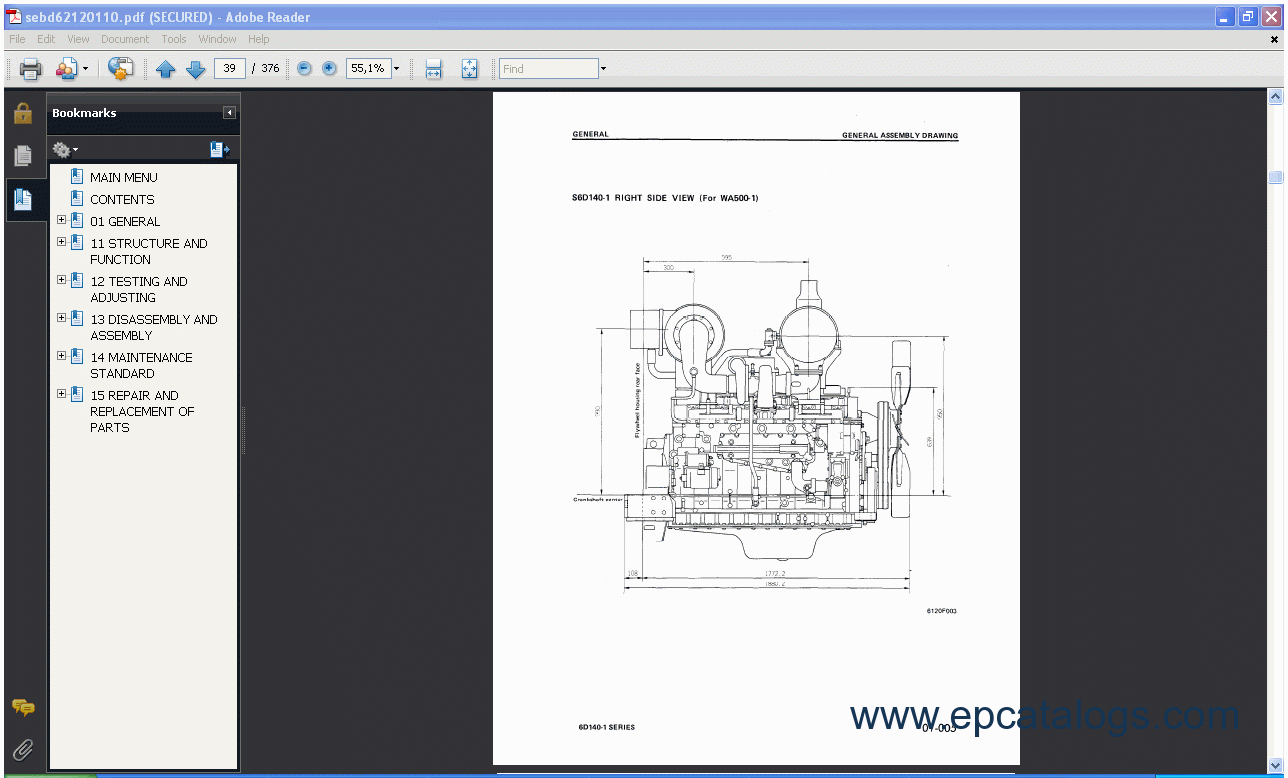Click the Fit Width scrolling icon
Image resolution: width=1288 pixels, height=778 pixels.
[433, 69]
